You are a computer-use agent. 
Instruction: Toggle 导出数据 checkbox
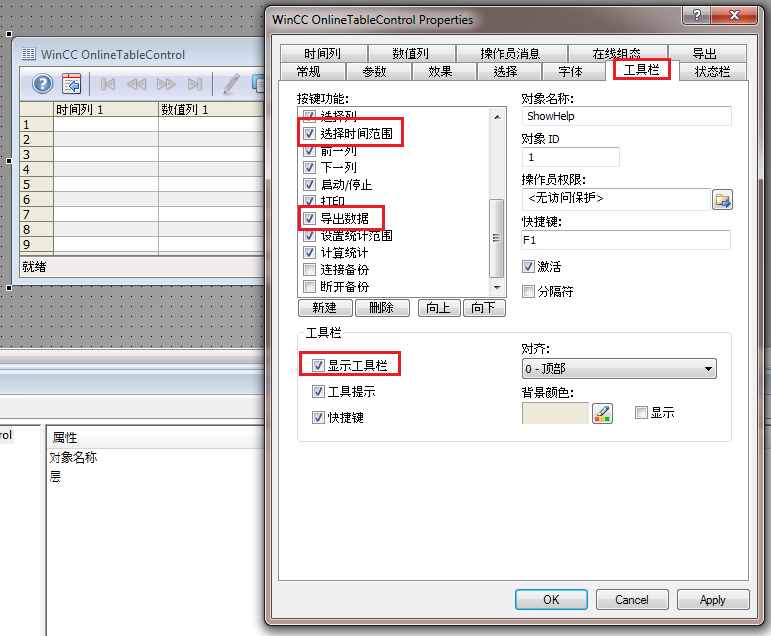(x=309, y=218)
